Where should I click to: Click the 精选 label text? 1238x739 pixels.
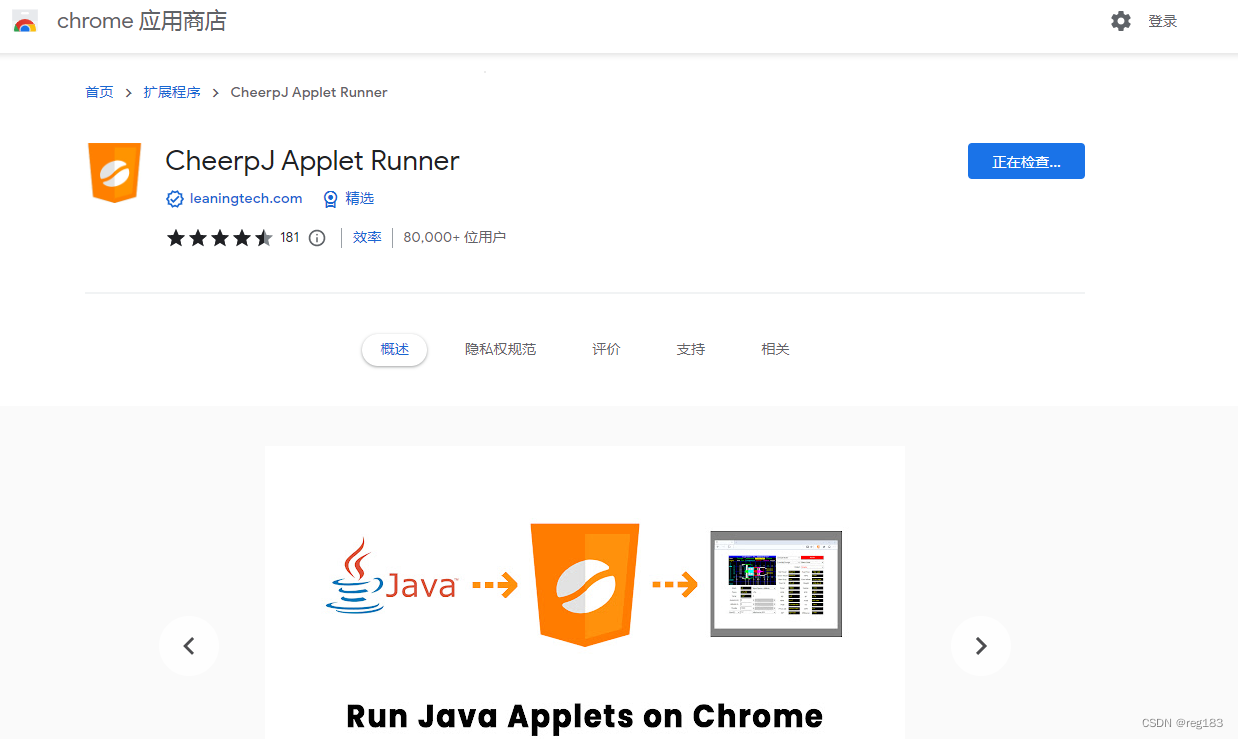coord(360,199)
